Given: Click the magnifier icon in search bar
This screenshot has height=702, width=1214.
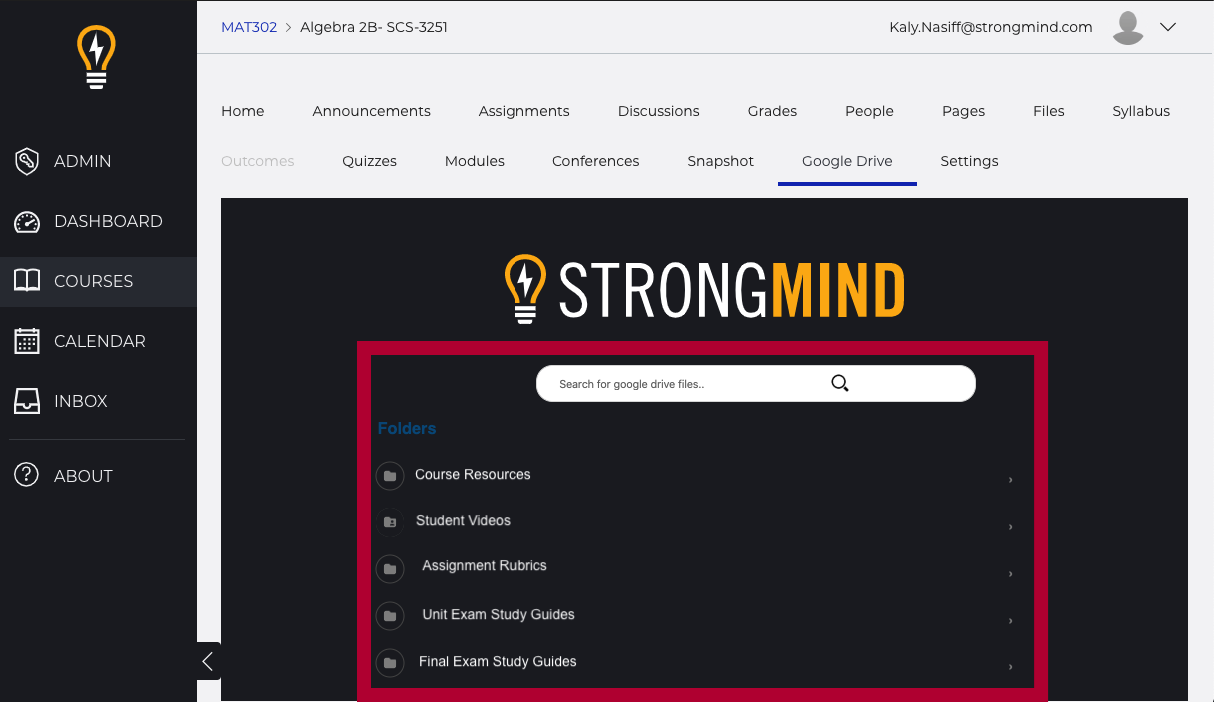Looking at the screenshot, I should click(x=840, y=383).
